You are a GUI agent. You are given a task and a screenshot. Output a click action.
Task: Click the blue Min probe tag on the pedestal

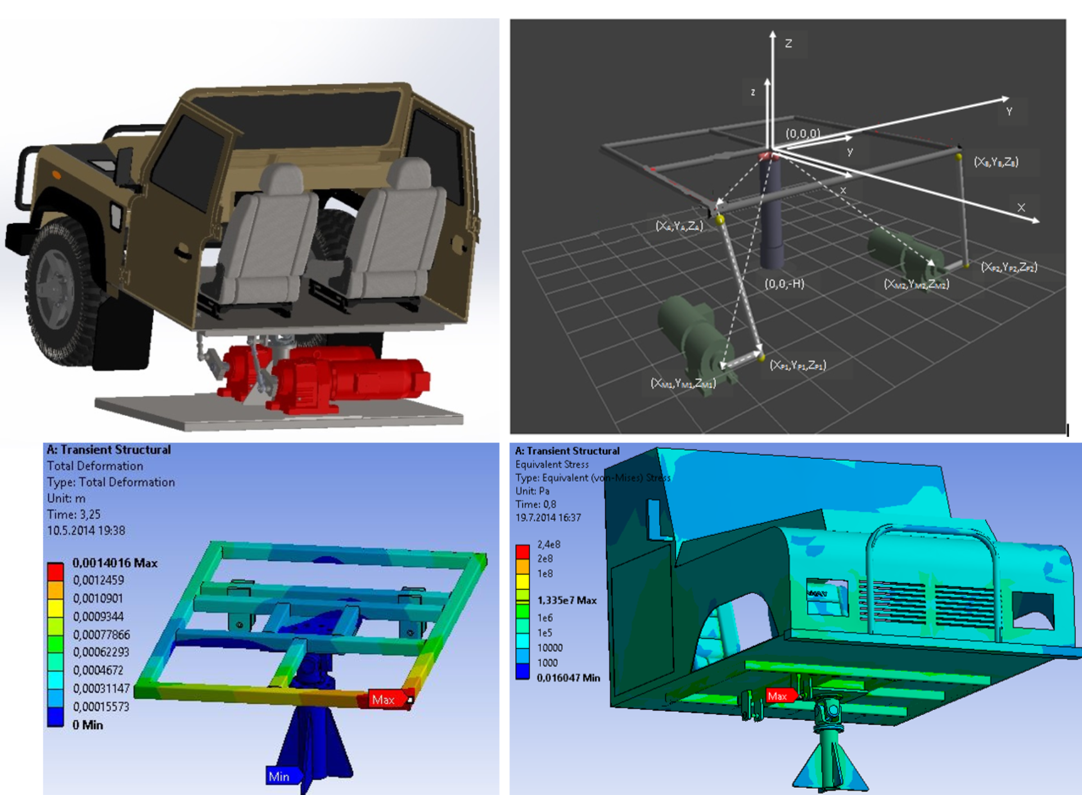(x=283, y=776)
